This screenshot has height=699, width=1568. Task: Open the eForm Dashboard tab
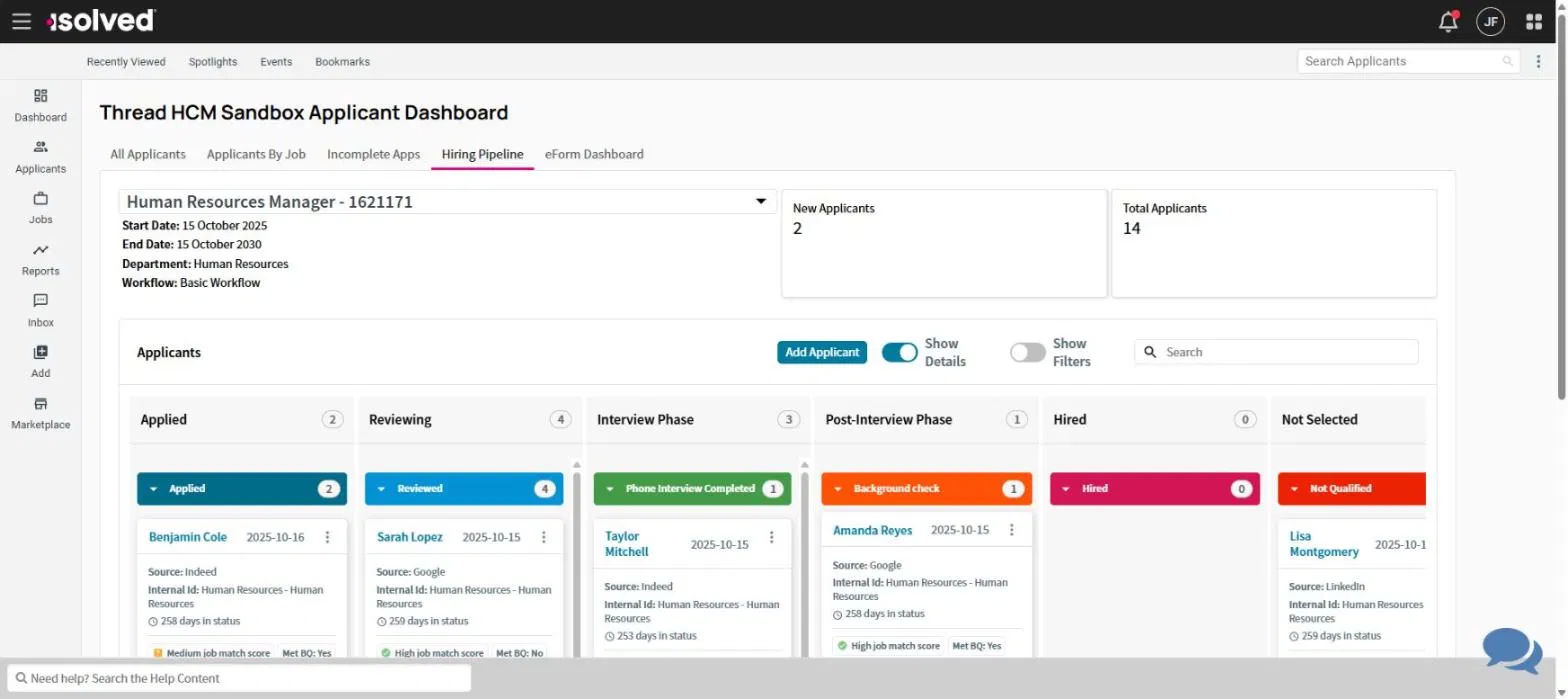coord(594,154)
